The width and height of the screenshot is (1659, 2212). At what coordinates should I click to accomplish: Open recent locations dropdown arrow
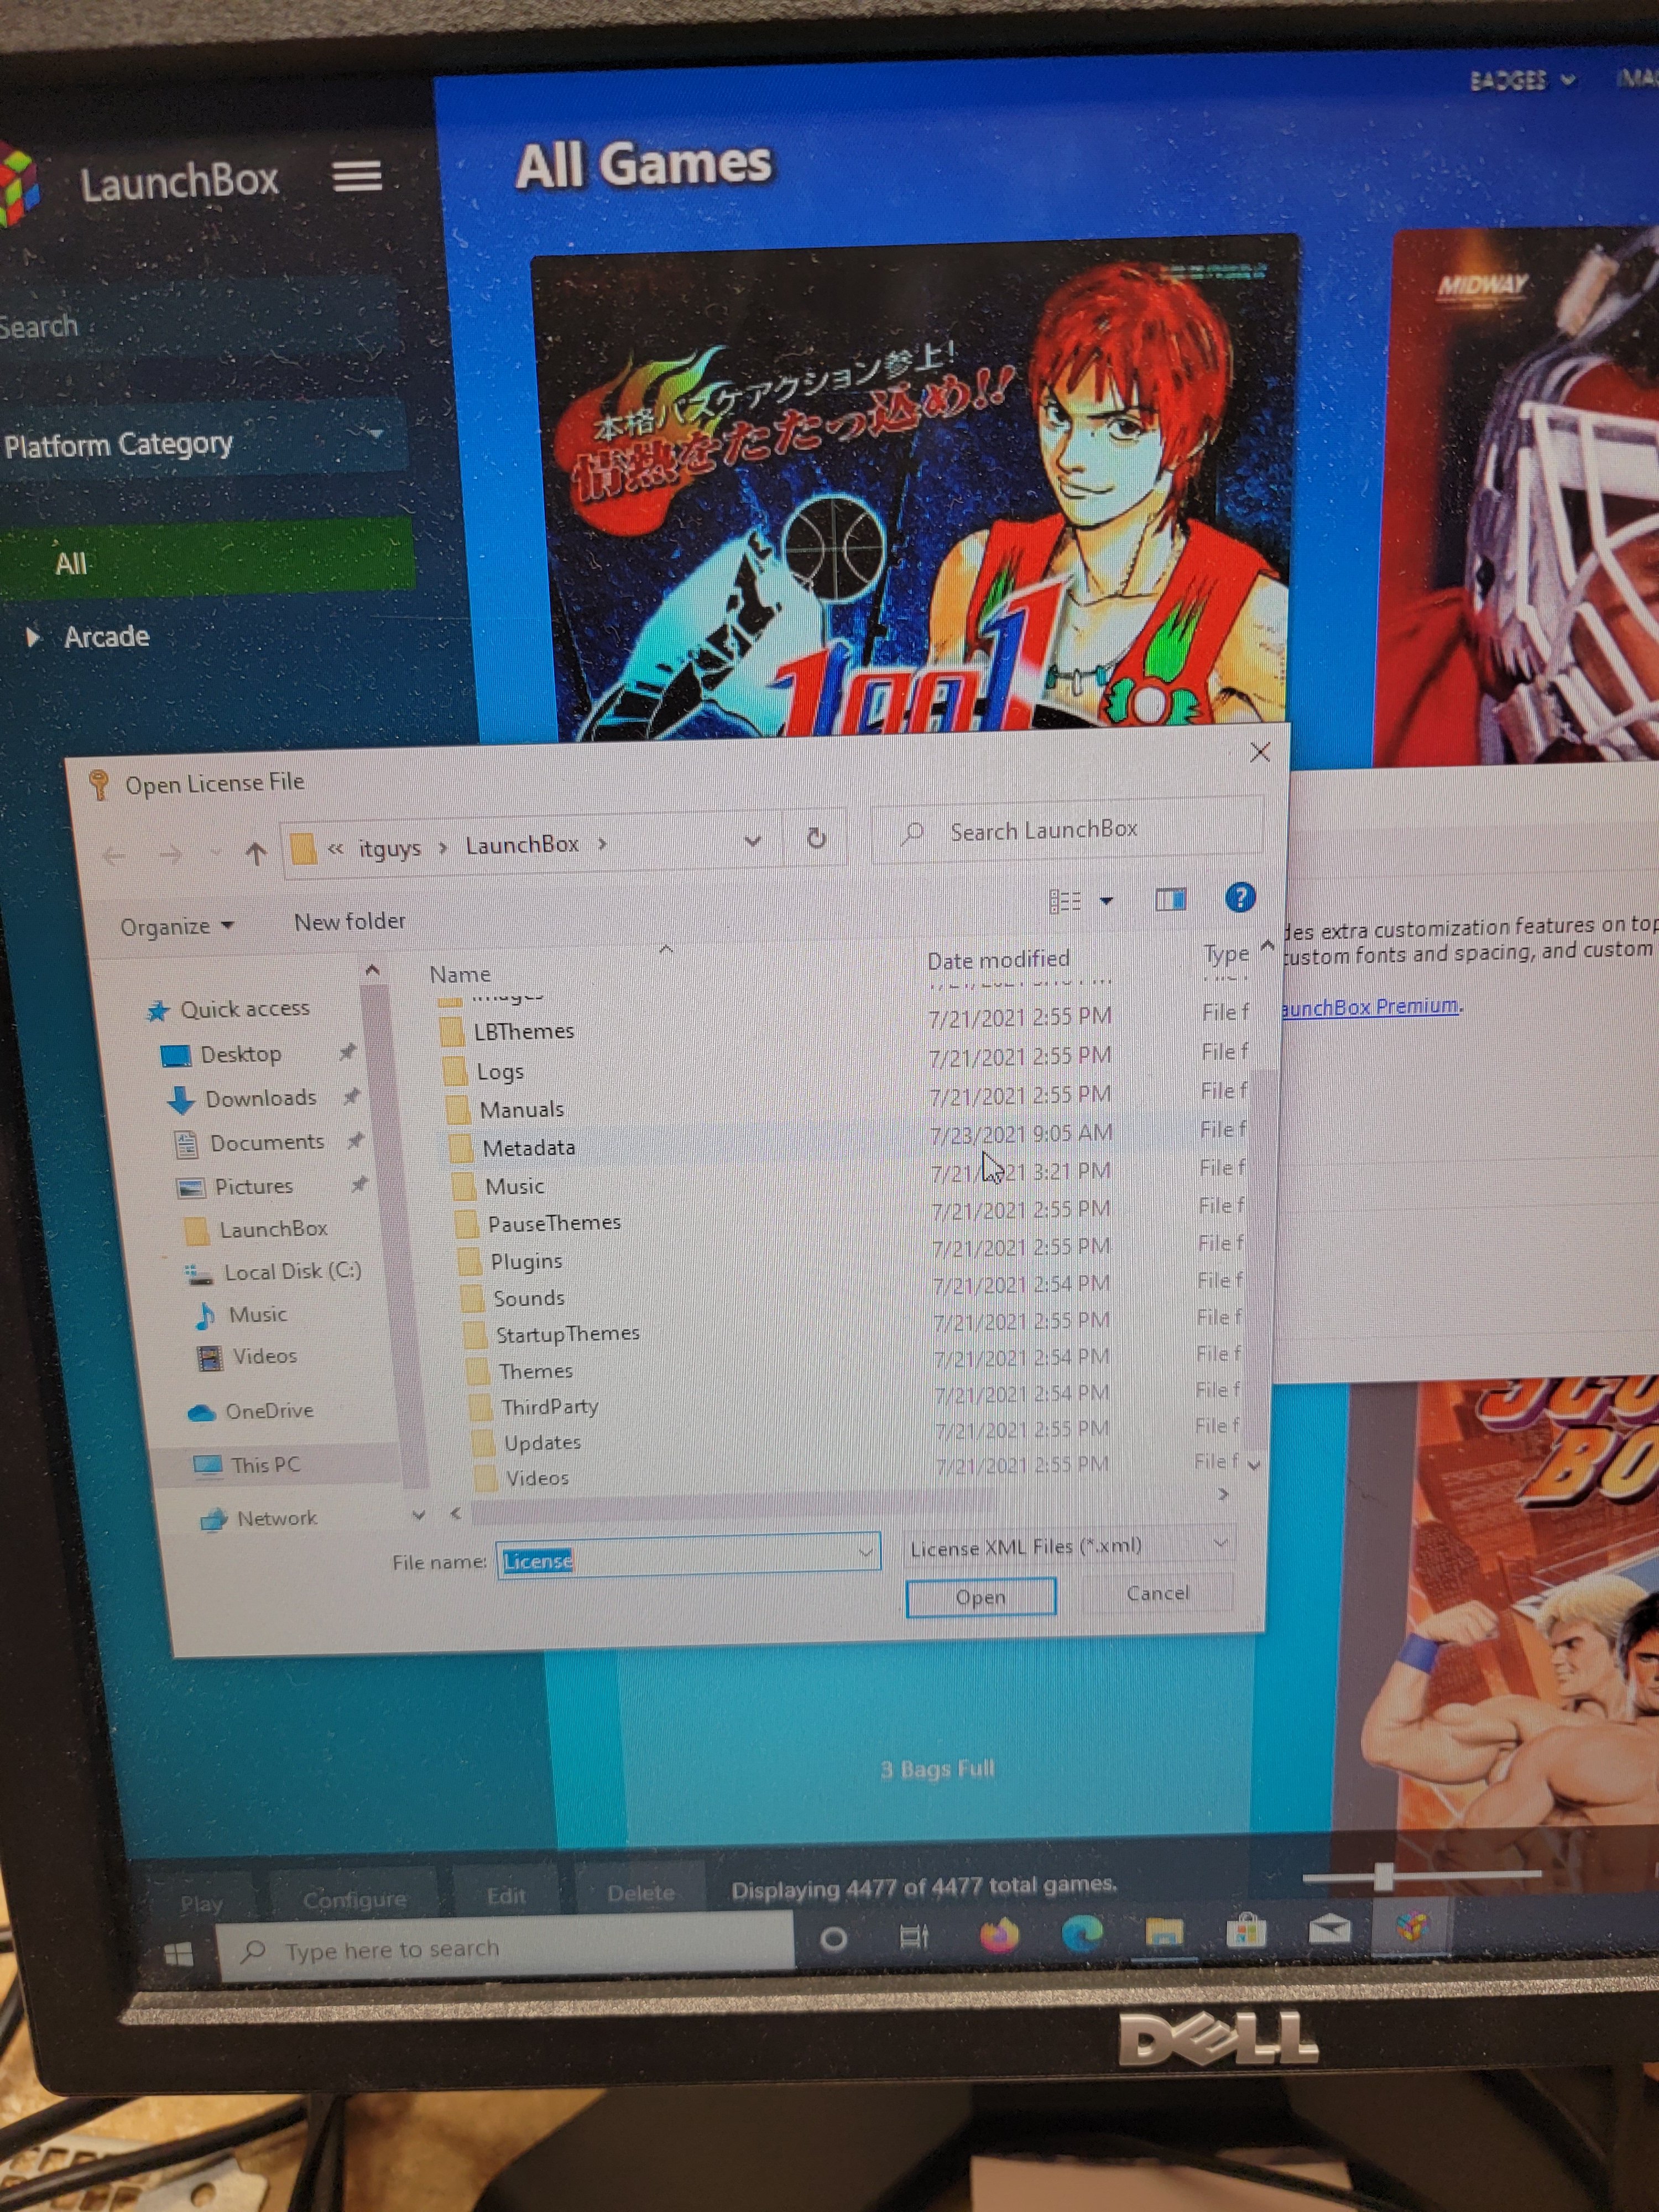[216, 853]
